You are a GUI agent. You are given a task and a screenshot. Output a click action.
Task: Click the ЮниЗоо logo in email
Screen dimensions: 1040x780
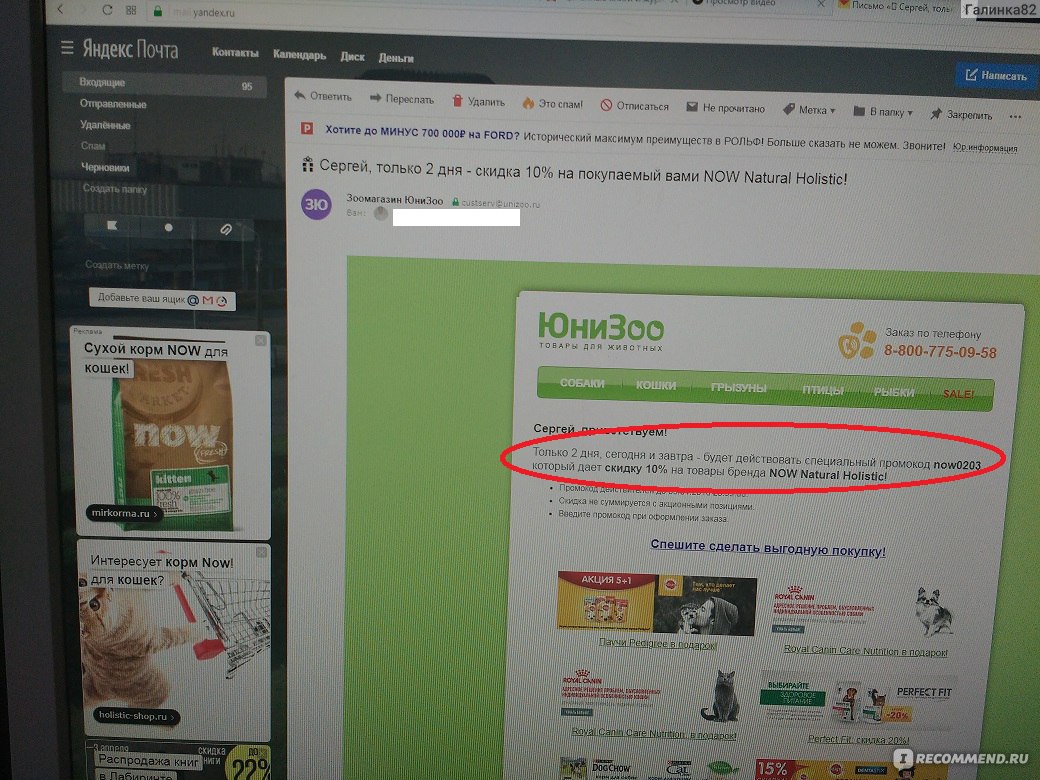(x=600, y=330)
